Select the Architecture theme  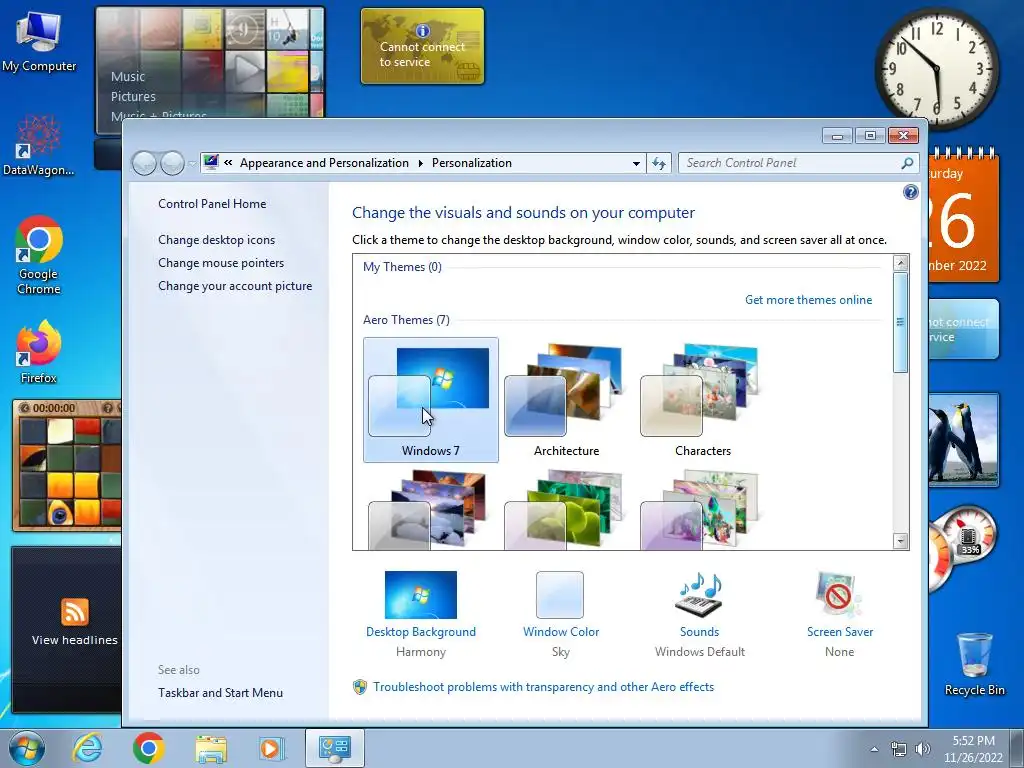click(x=566, y=400)
